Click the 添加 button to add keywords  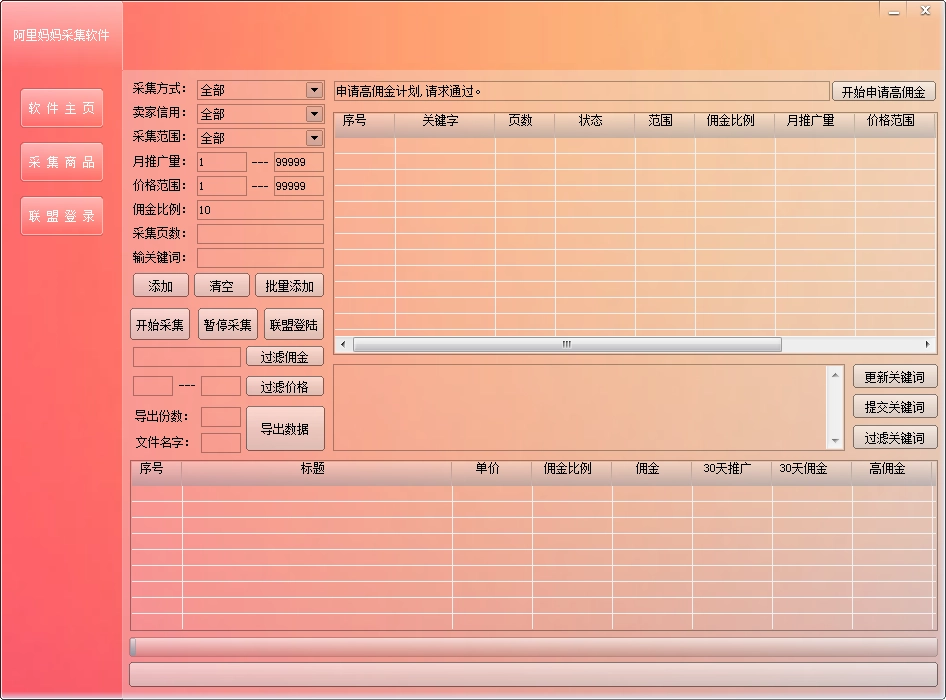(x=159, y=285)
